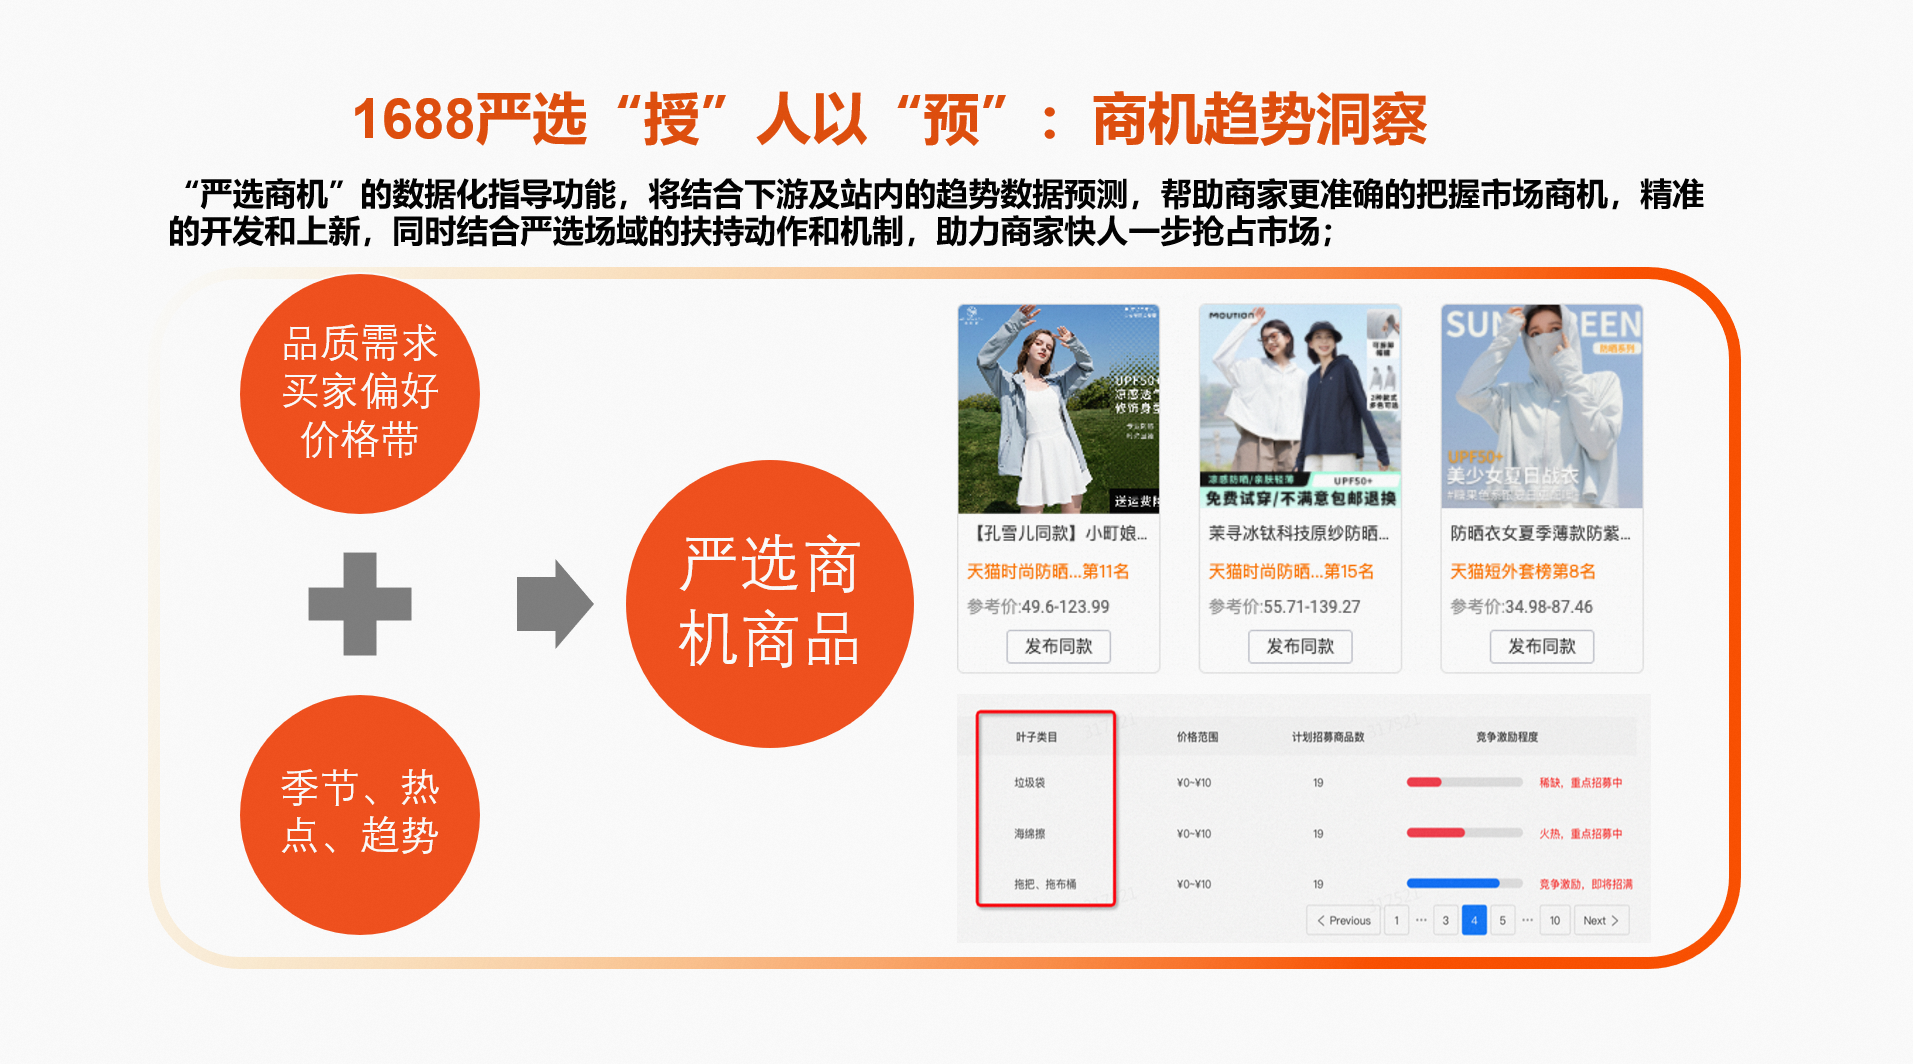
Task: Click 发布同款 under the 防晒衣女夏季 product
Action: (1541, 647)
